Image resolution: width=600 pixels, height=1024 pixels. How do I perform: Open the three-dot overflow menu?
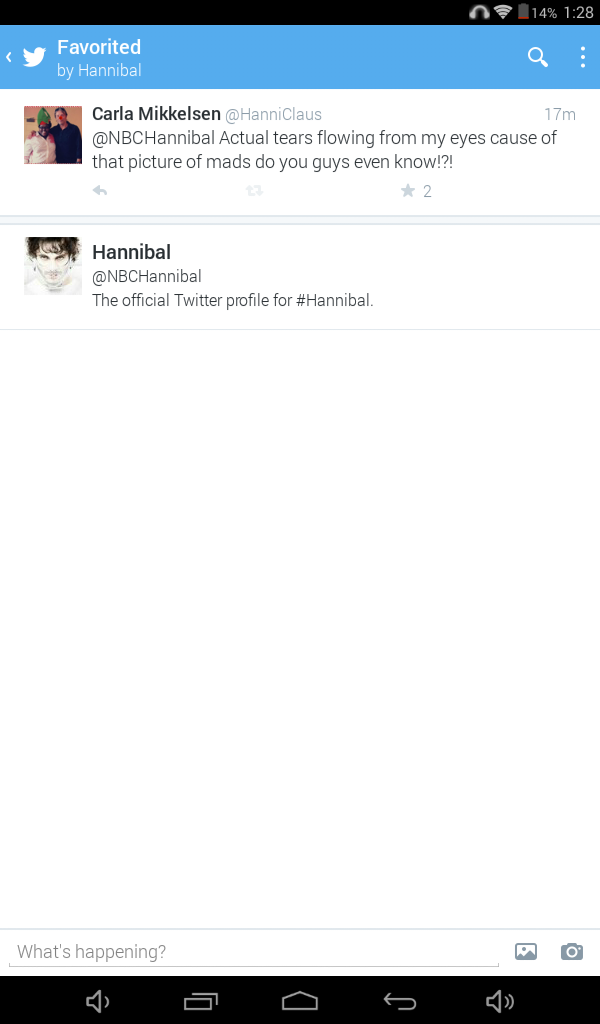[x=582, y=57]
